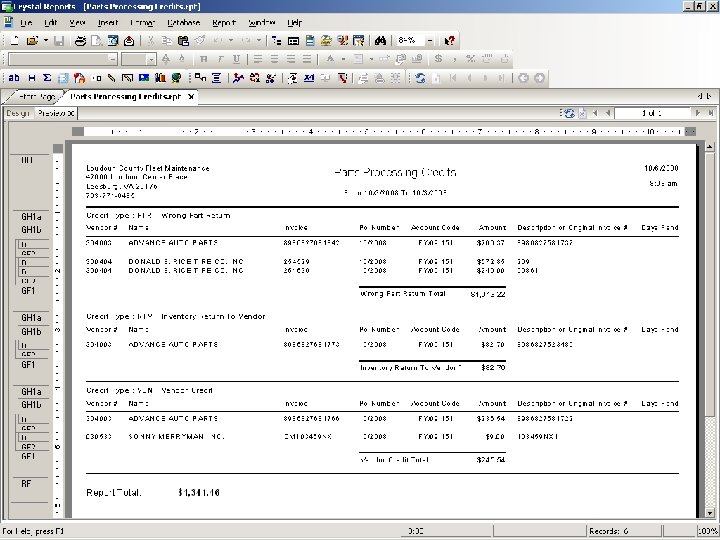Click the Find binoculars icon
Screen dimensions: 720x540
pos(380,41)
